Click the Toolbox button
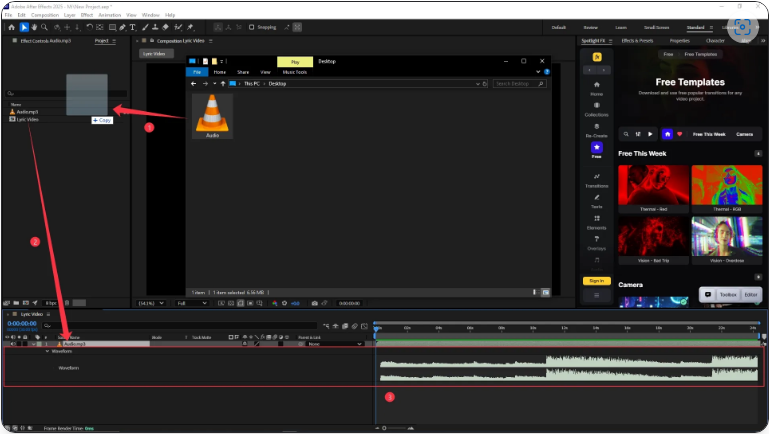The height and width of the screenshot is (434, 769). pyautogui.click(x=728, y=295)
